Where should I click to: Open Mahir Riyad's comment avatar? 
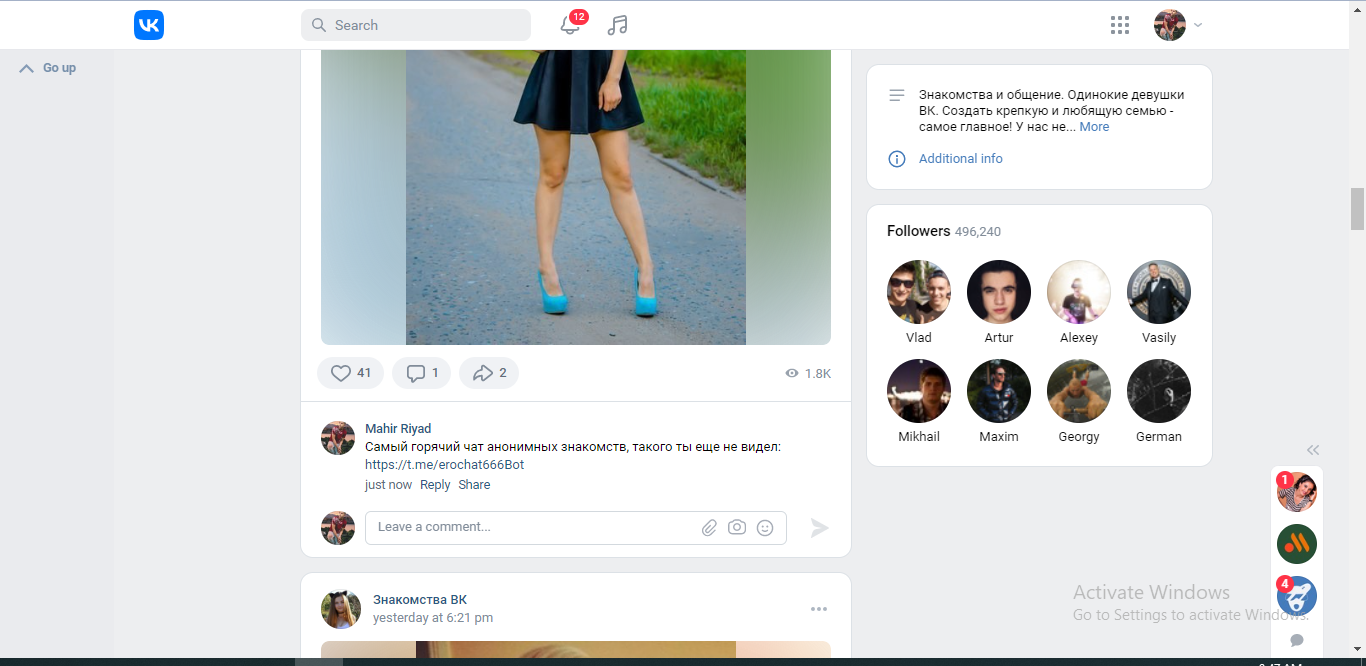pos(338,438)
